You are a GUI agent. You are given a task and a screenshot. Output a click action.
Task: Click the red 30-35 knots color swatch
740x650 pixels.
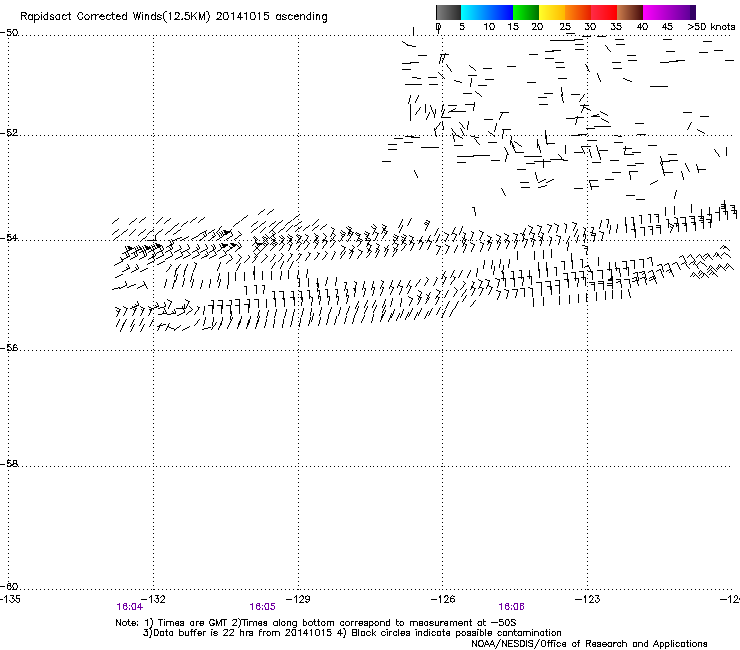click(x=604, y=12)
